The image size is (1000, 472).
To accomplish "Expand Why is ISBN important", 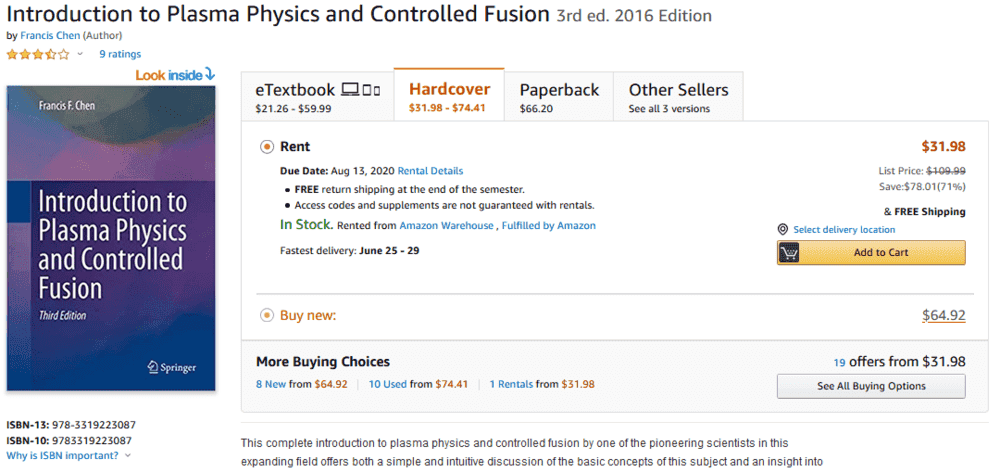I will pyautogui.click(x=68, y=456).
